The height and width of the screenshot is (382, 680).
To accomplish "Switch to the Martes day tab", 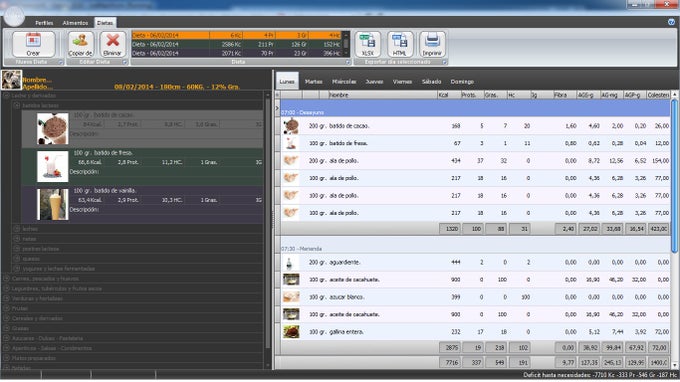I will (x=314, y=82).
